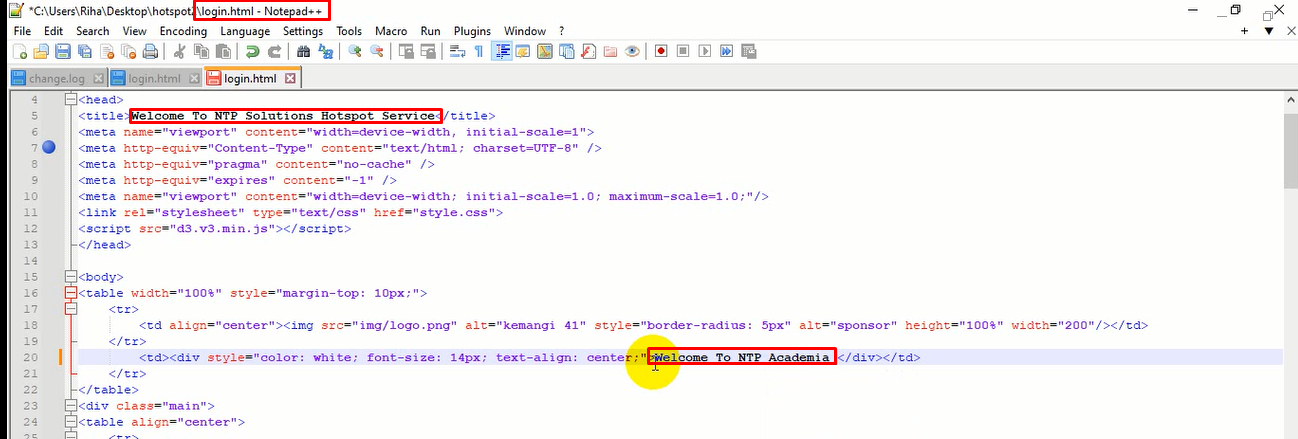Close the change.log tab
The height and width of the screenshot is (439, 1298).
[97, 78]
